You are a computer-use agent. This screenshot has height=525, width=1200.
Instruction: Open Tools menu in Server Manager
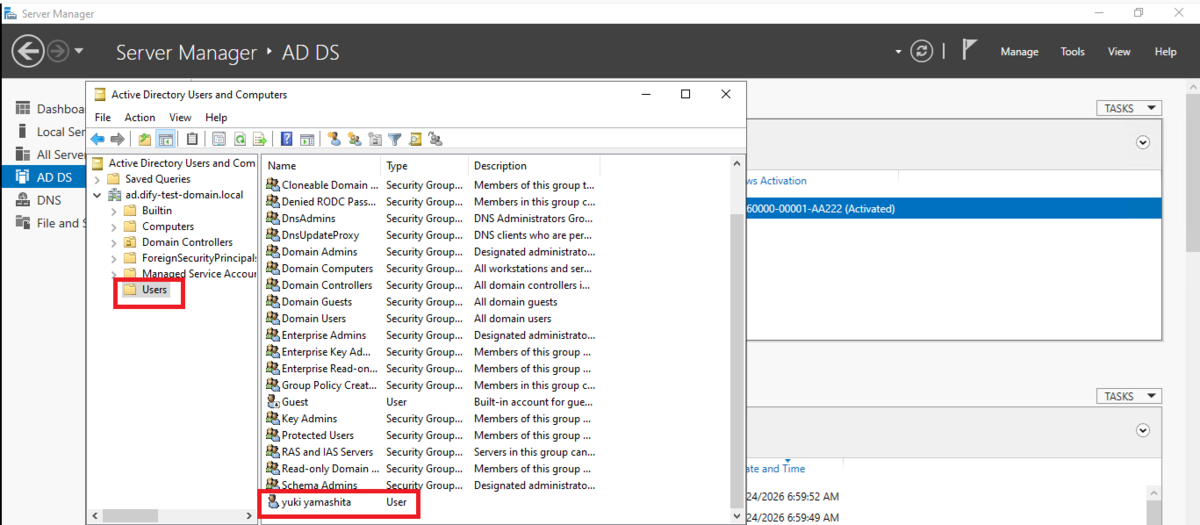click(x=1072, y=52)
